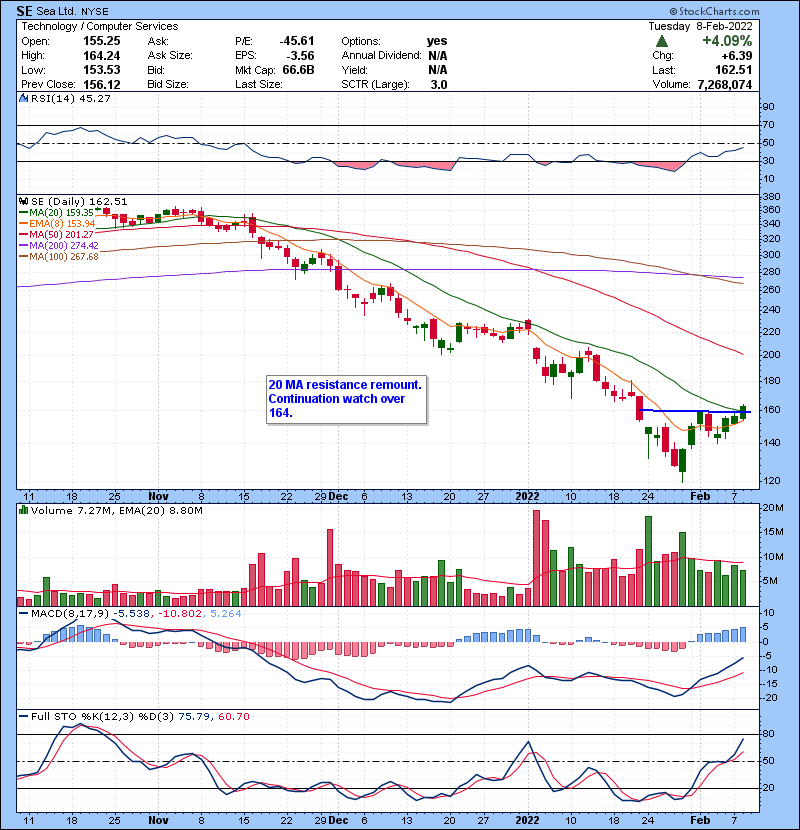800x830 pixels.
Task: Click the Sea Ltd. company name
Action: 57,11
